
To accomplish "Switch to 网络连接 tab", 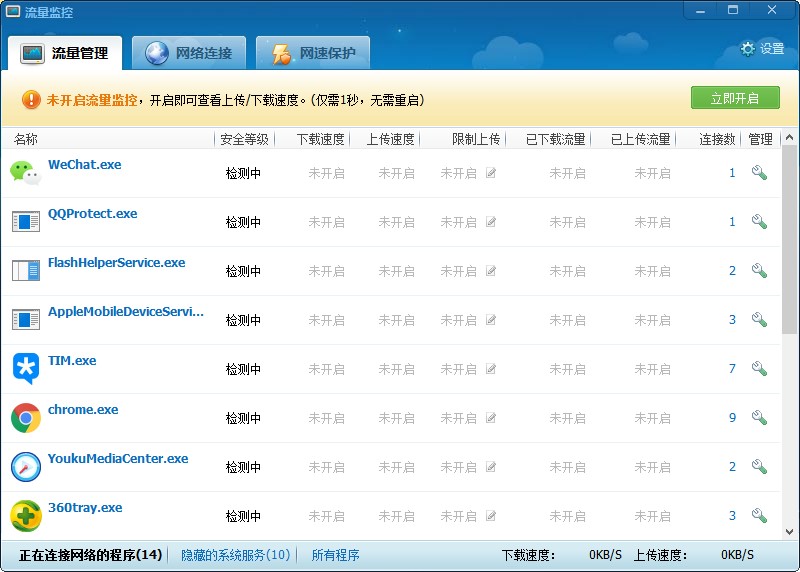I will pos(189,53).
